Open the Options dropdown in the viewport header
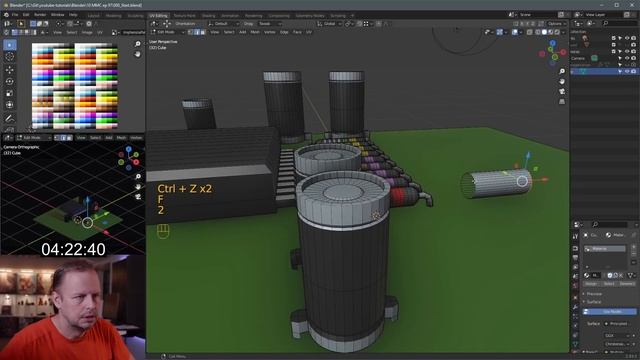640x360 pixels. click(556, 24)
